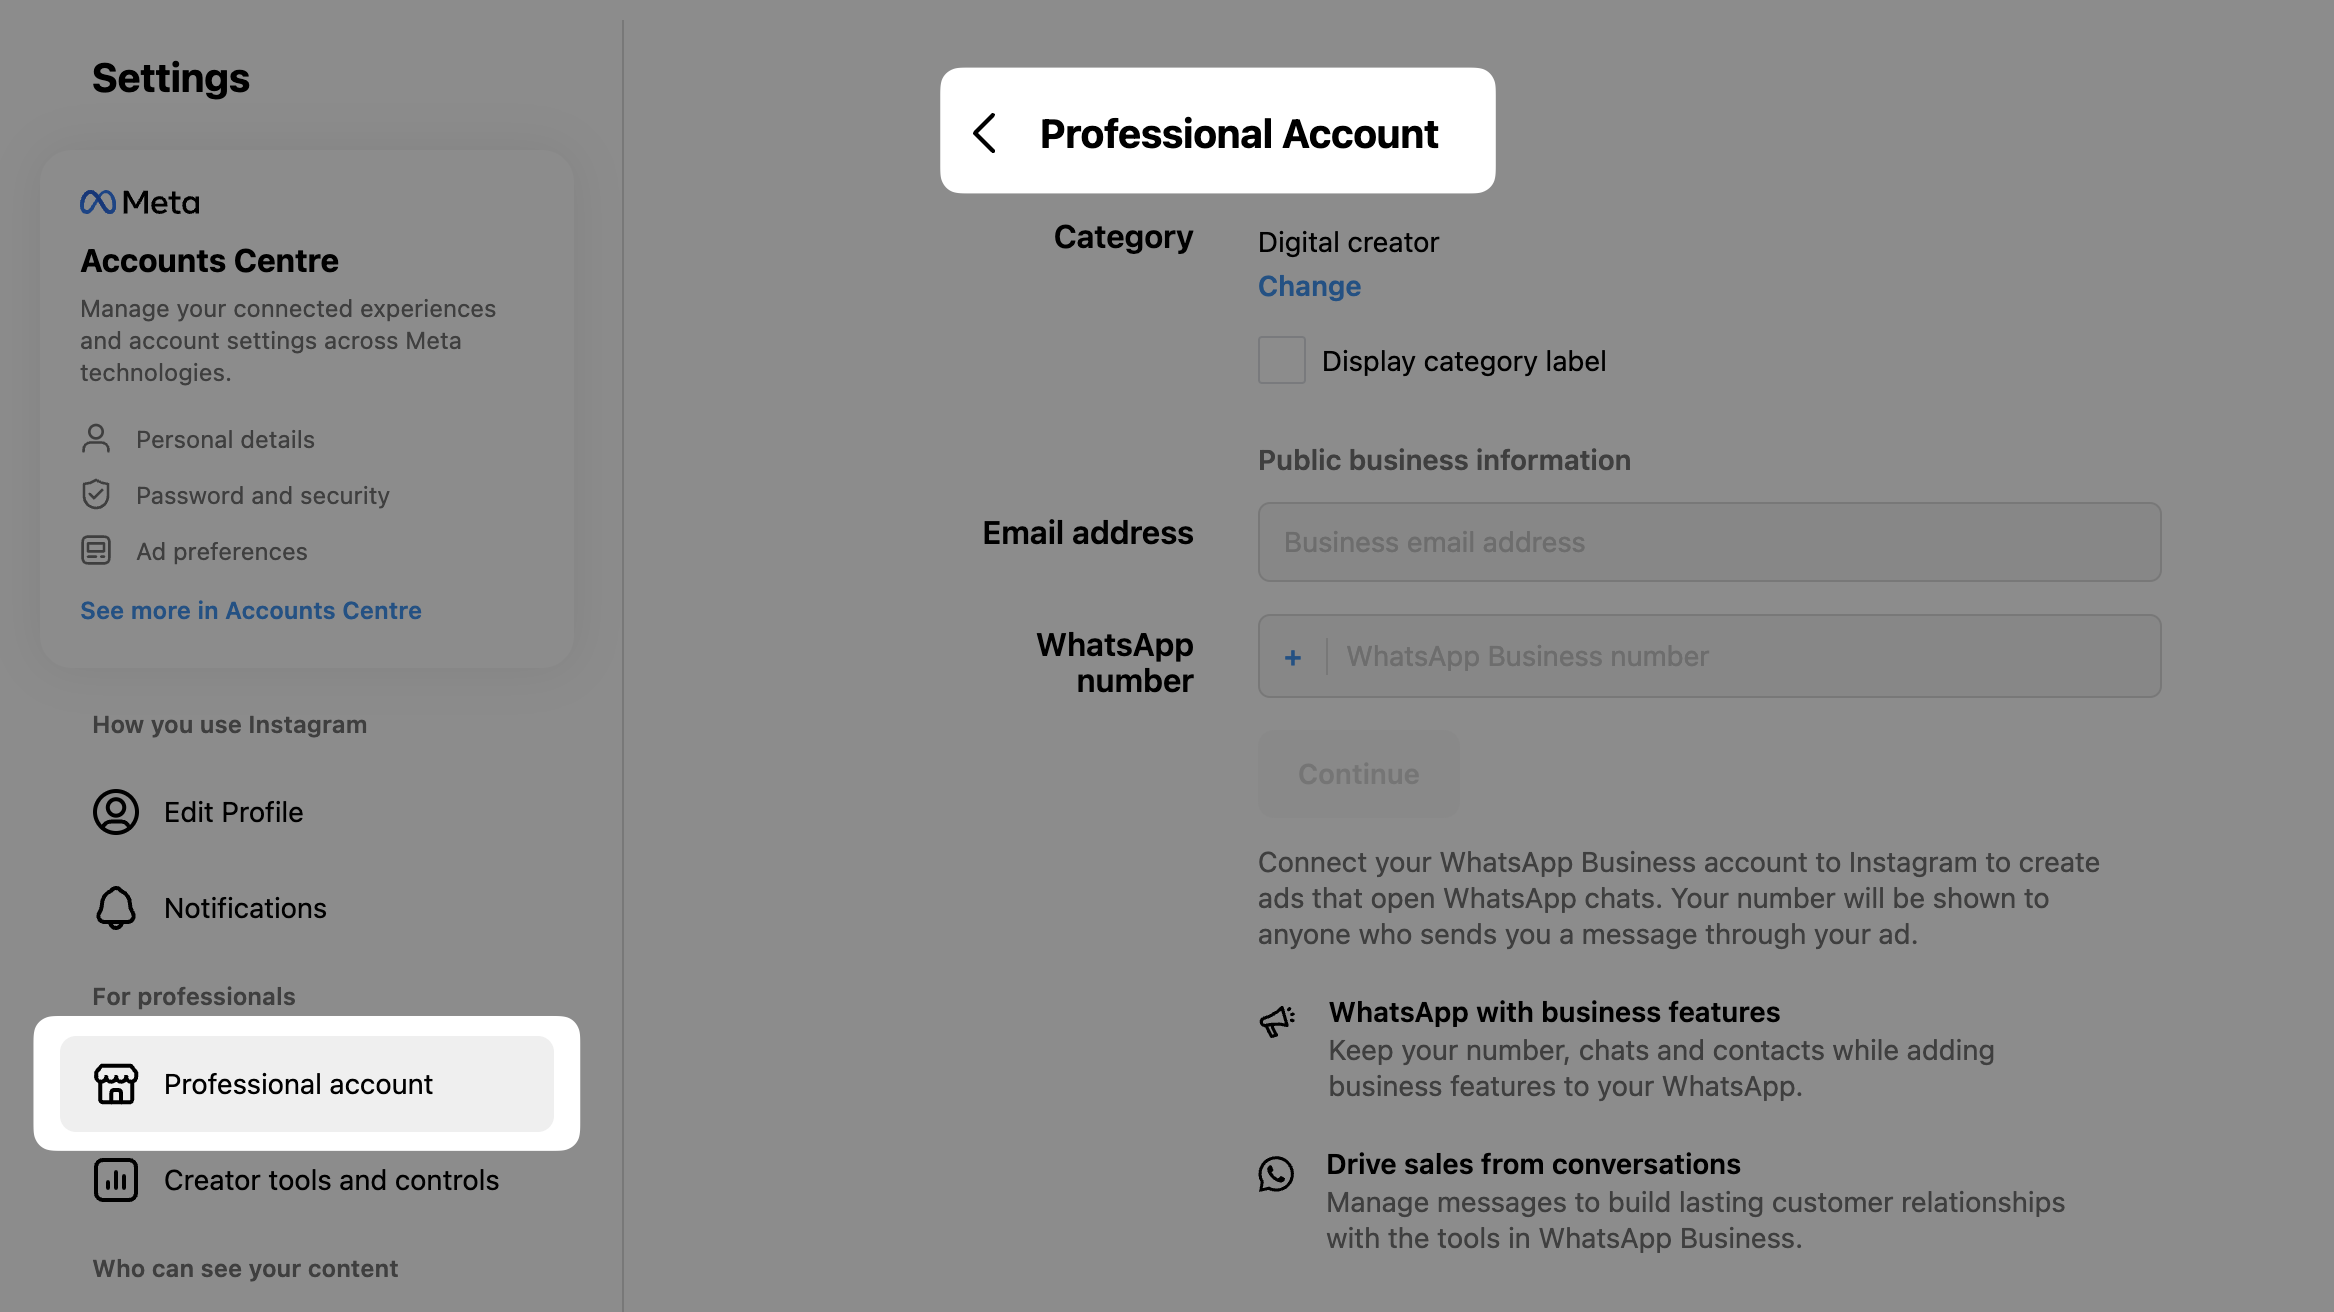Click the Personal details person icon
This screenshot has width=2334, height=1312.
96,439
